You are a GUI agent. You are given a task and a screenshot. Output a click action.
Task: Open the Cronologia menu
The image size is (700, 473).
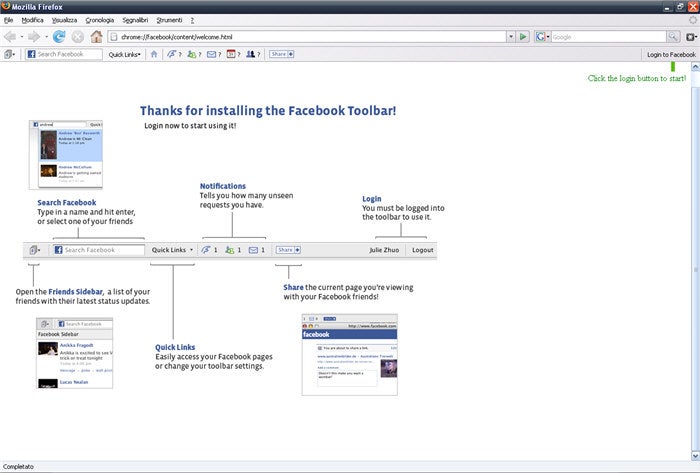100,20
